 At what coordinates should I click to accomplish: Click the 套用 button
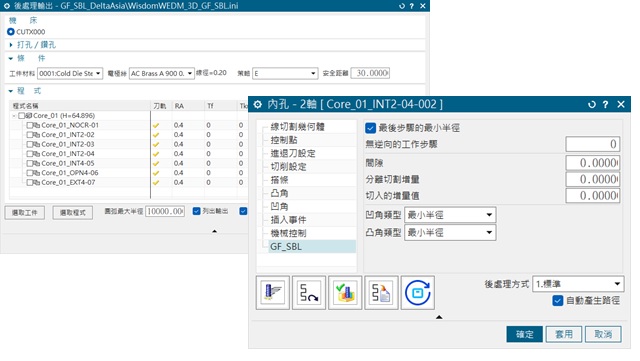564,334
